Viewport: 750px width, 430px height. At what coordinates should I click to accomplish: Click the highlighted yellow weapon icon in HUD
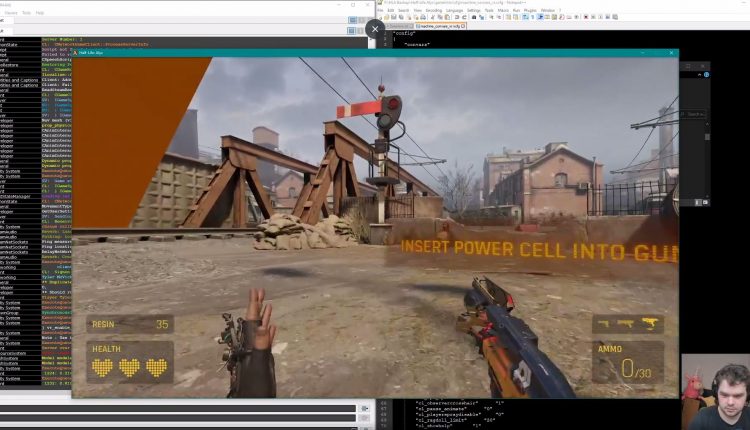(x=650, y=324)
